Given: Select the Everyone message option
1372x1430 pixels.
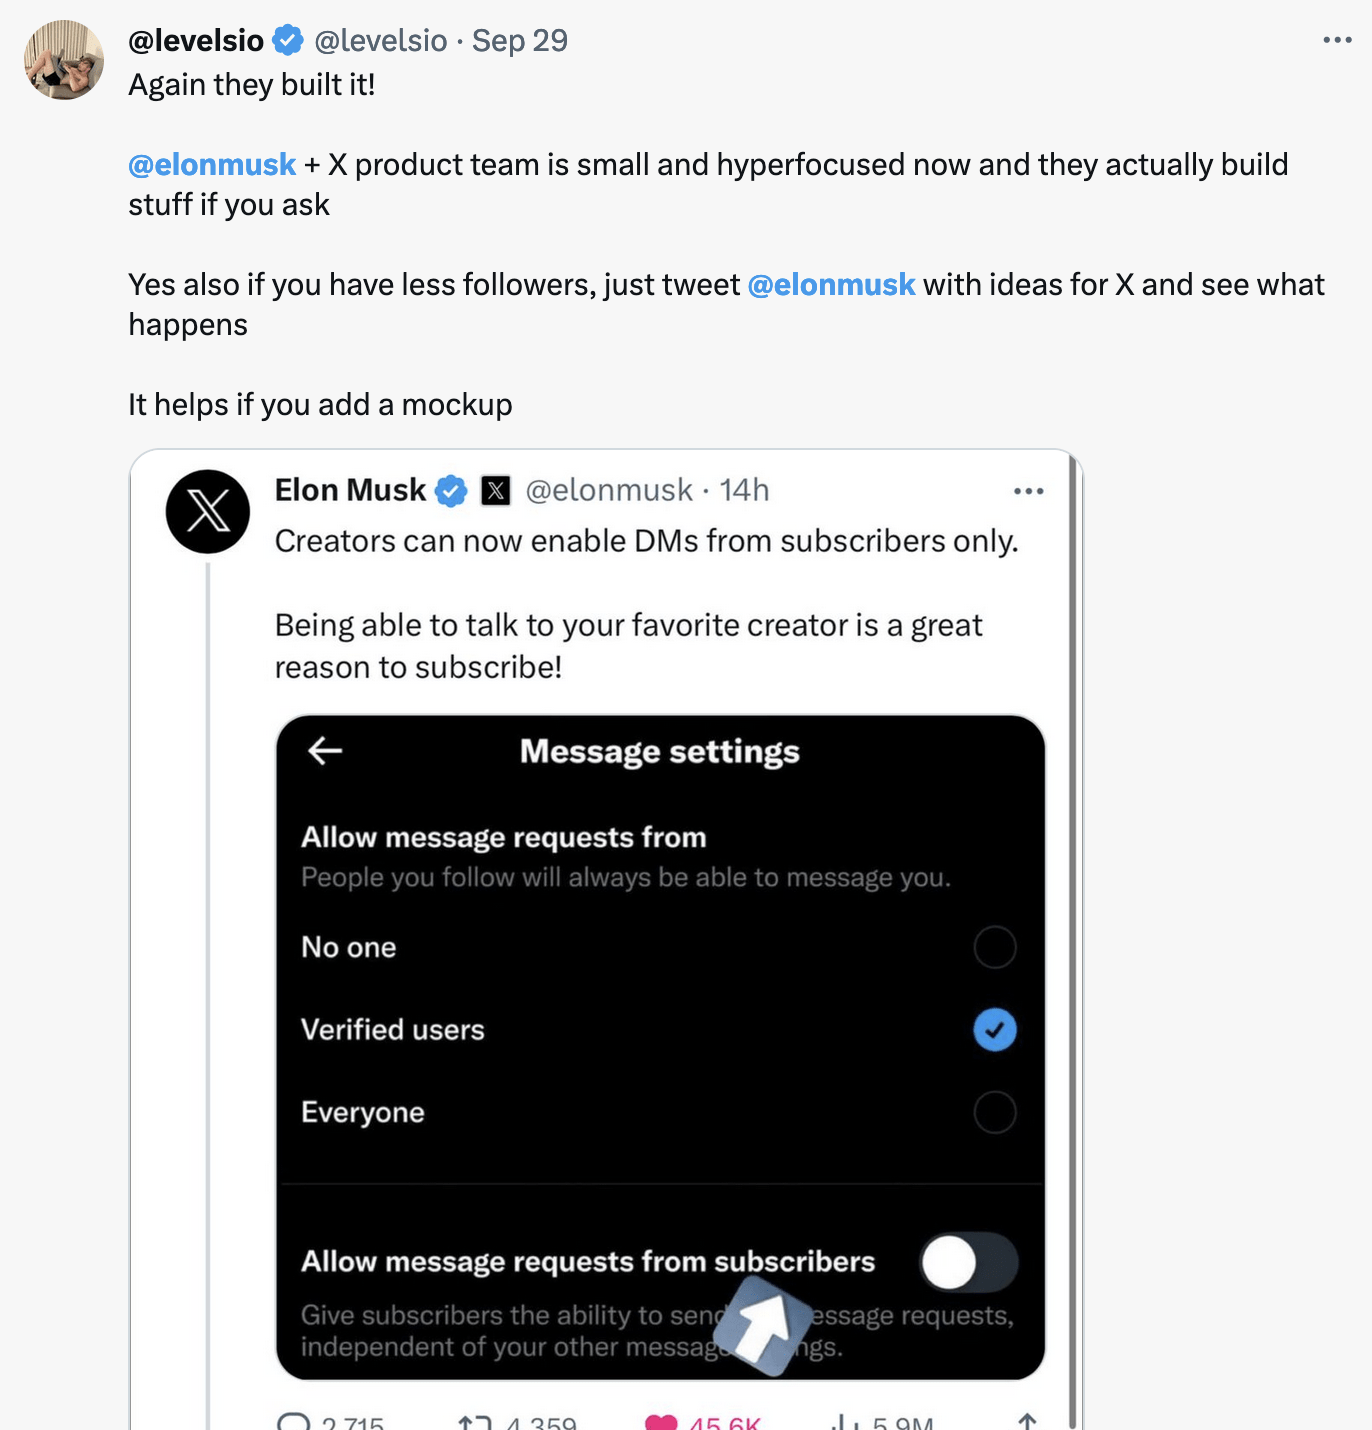Looking at the screenshot, I should tap(994, 1112).
